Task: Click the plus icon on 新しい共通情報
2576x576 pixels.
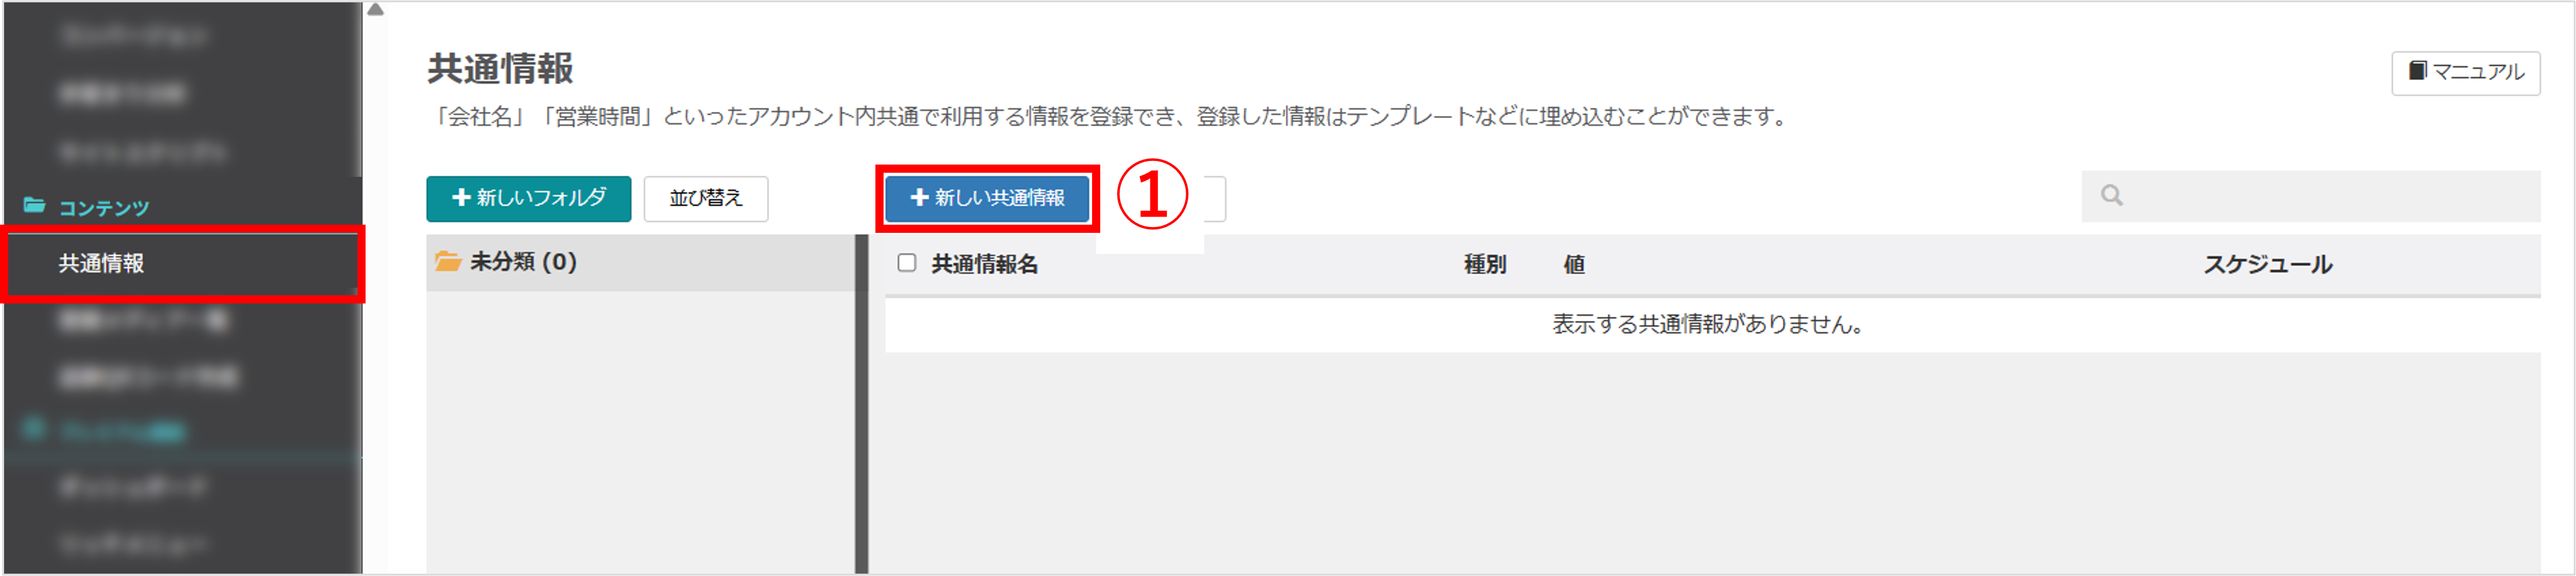Action: click(919, 198)
